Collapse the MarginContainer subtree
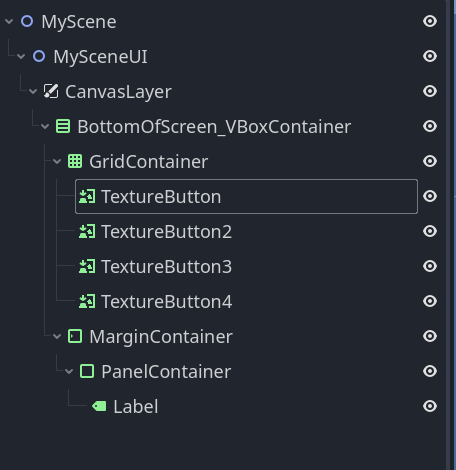Screen dimensions: 456x470 (57, 336)
